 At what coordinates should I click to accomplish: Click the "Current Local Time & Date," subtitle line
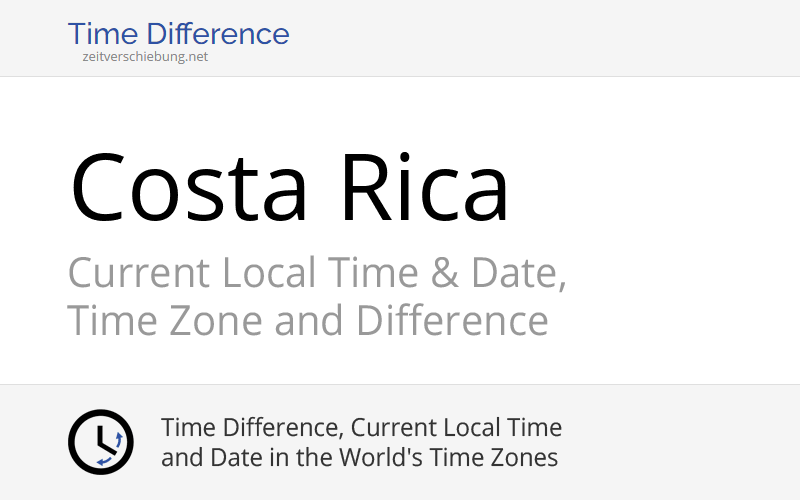(x=317, y=273)
